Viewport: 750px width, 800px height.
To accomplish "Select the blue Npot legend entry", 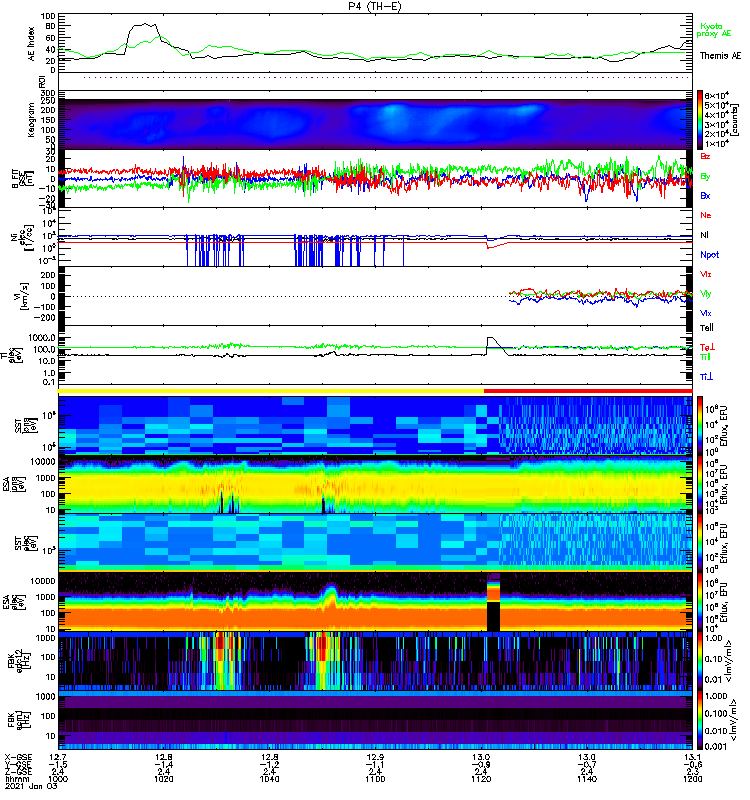I will point(710,255).
